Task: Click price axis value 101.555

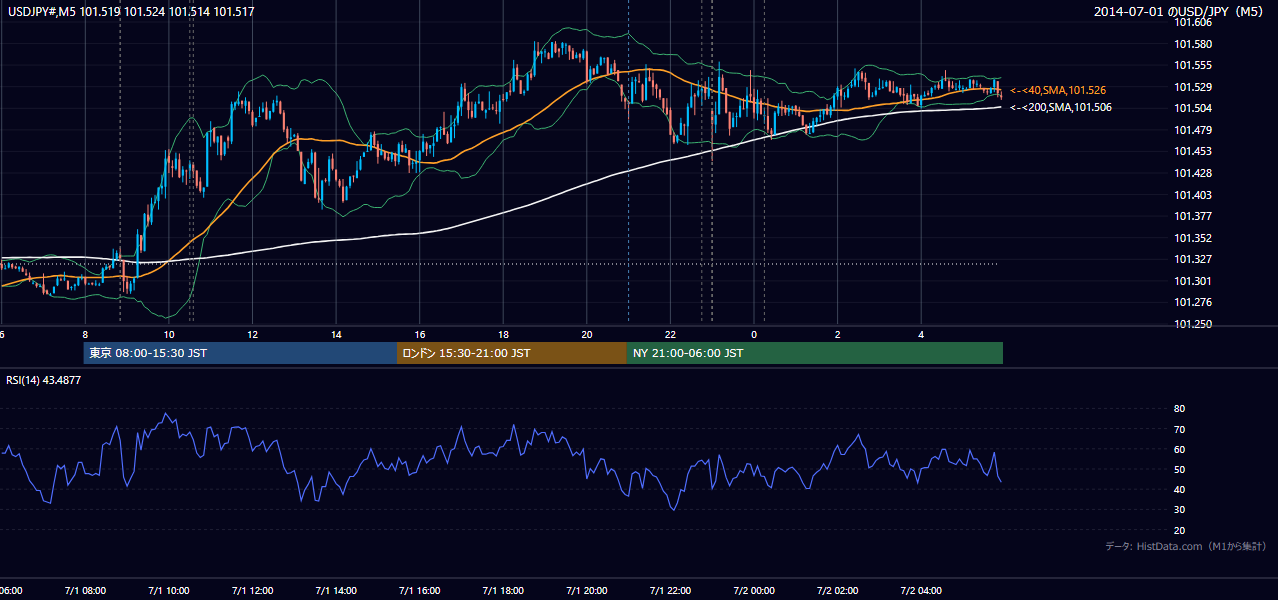Action: coord(1193,65)
